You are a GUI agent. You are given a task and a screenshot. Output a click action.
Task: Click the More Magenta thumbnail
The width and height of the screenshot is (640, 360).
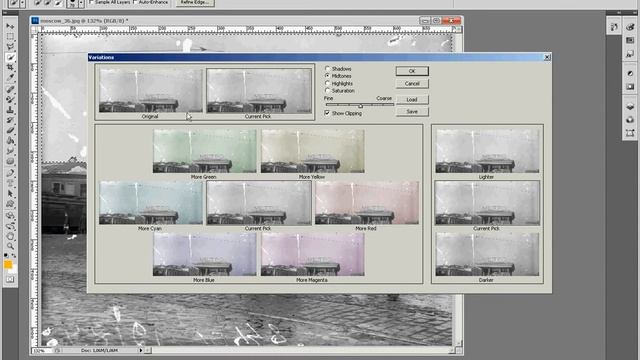(313, 254)
